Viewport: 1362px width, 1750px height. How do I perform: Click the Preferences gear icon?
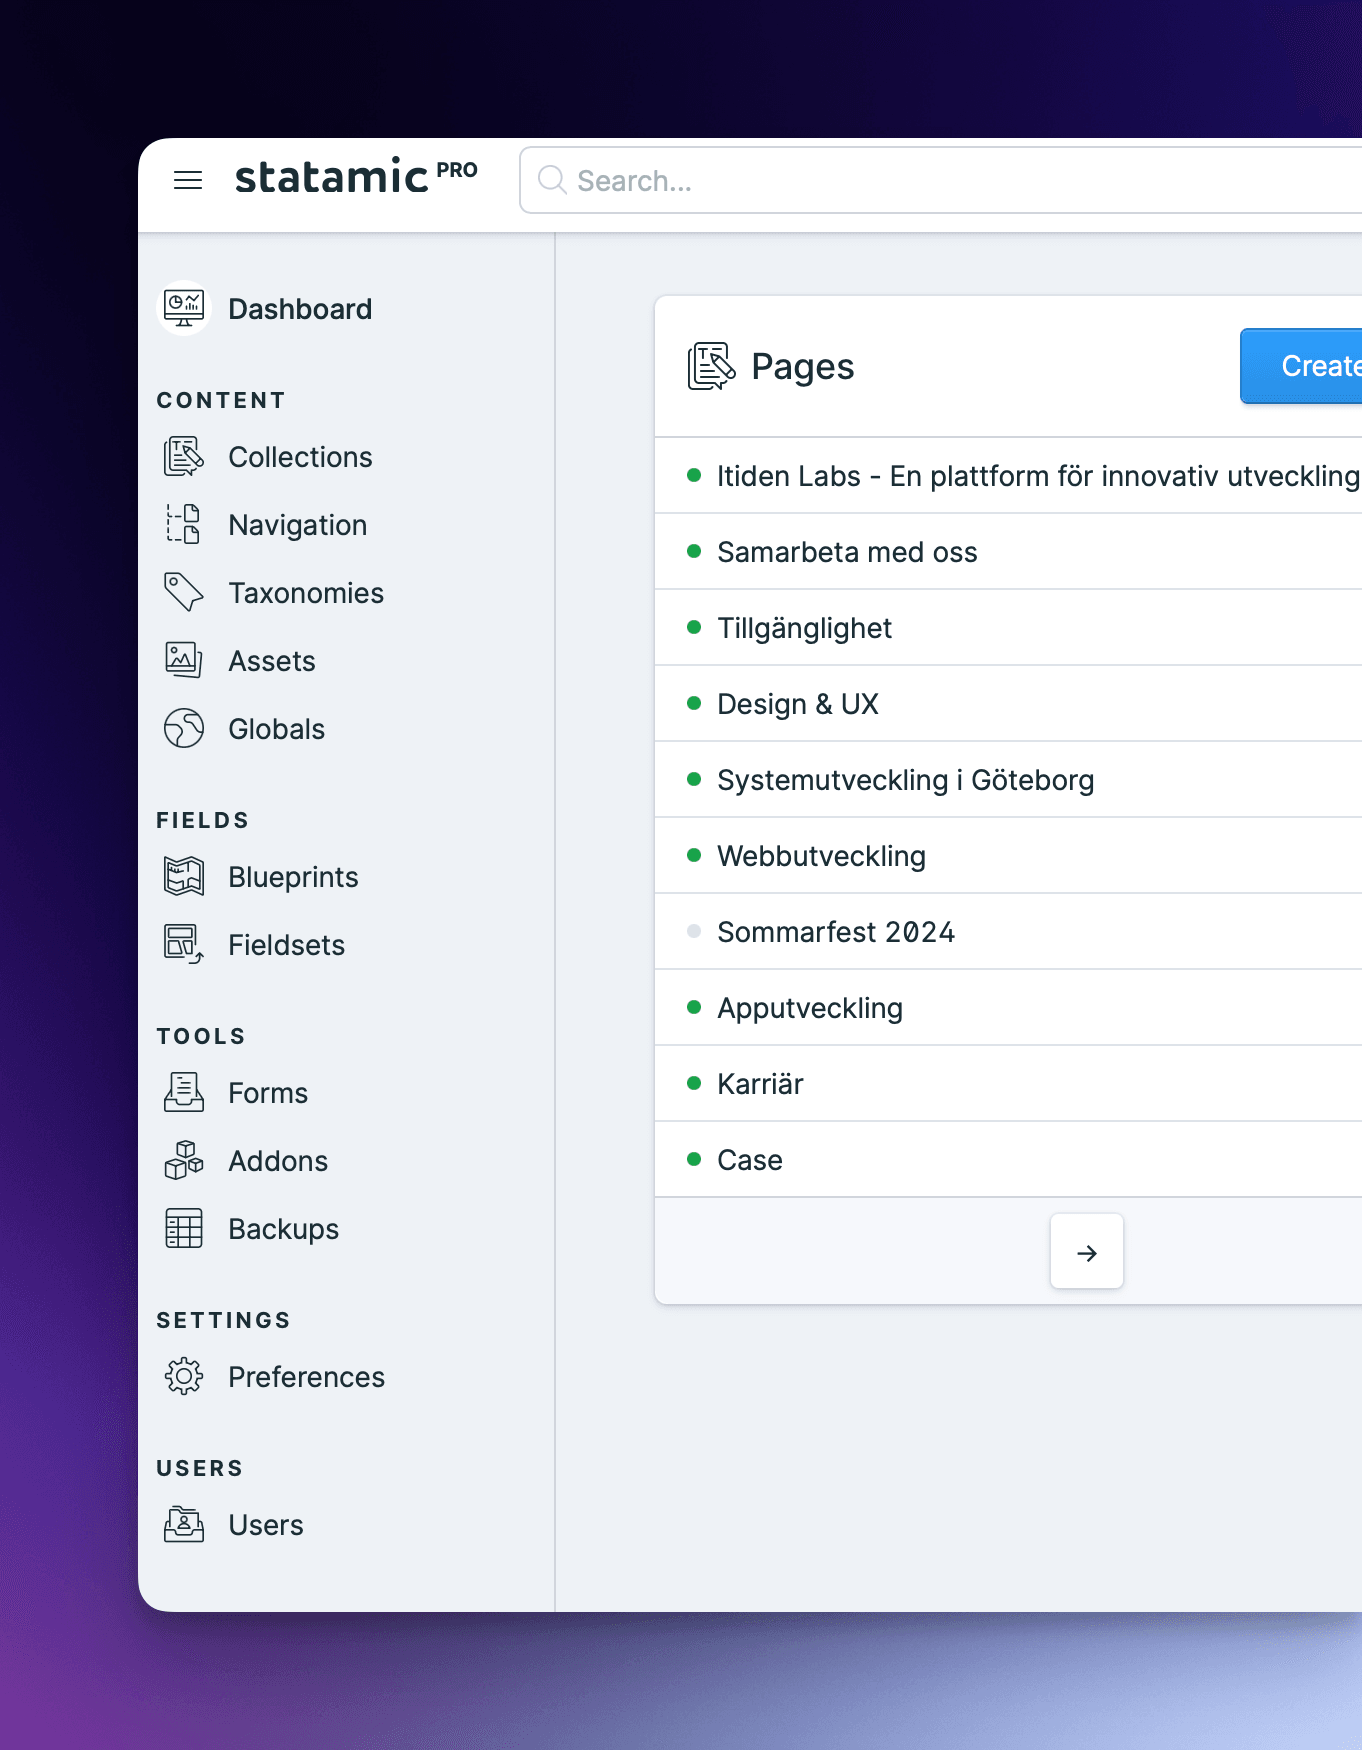(x=184, y=1377)
